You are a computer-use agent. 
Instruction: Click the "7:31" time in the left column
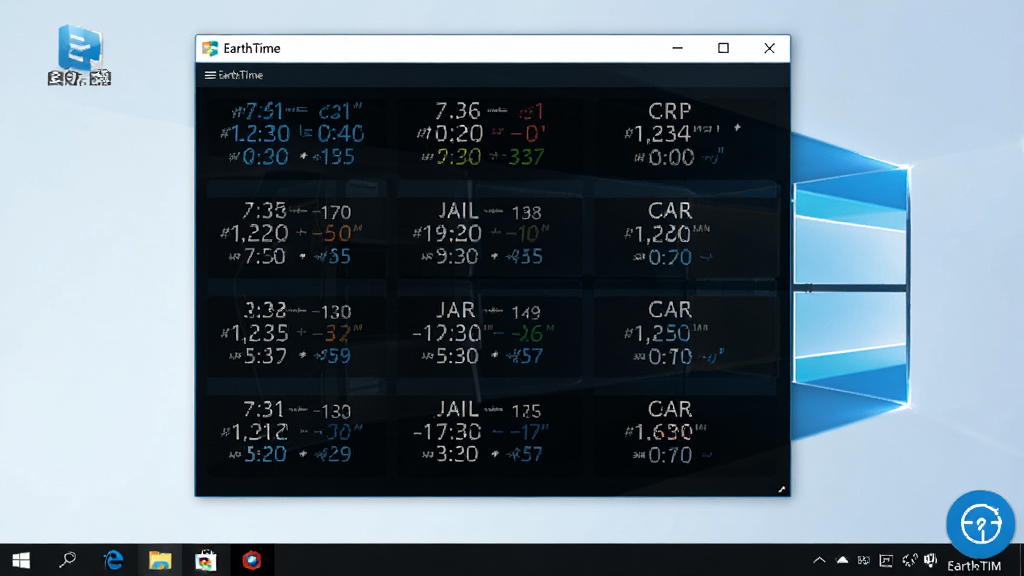pos(263,409)
